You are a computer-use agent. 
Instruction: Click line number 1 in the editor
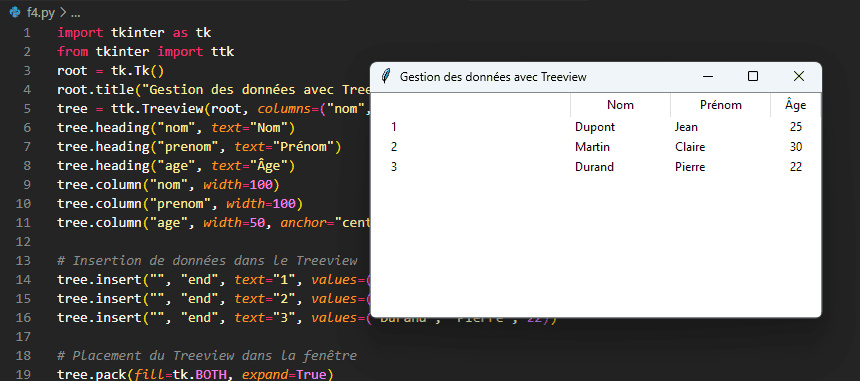tap(27, 33)
